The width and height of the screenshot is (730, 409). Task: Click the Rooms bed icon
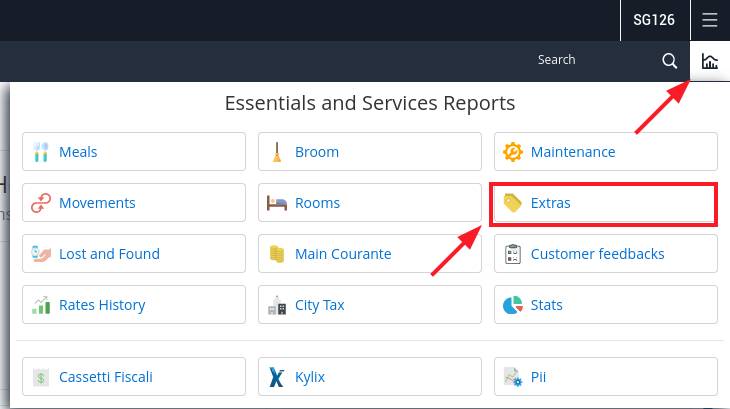coord(277,203)
